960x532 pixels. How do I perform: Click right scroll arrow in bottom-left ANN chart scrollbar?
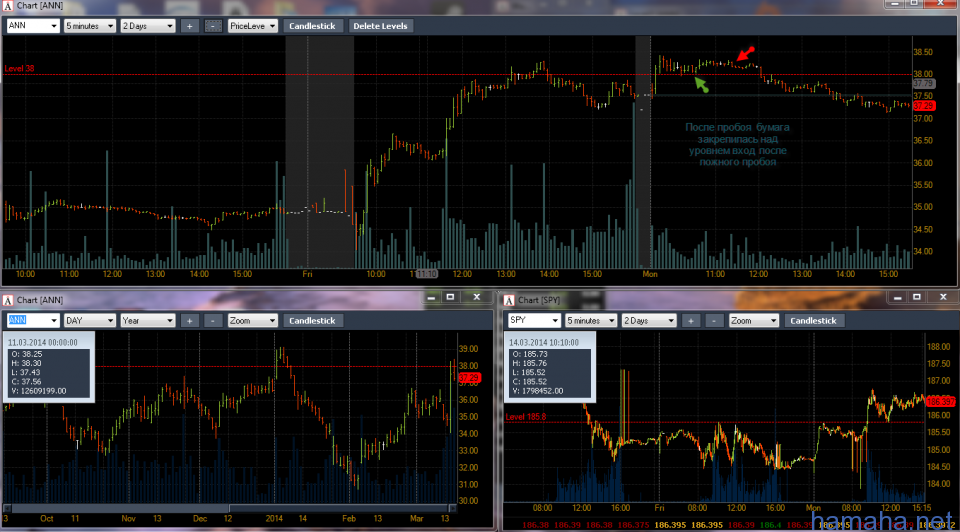coord(452,508)
